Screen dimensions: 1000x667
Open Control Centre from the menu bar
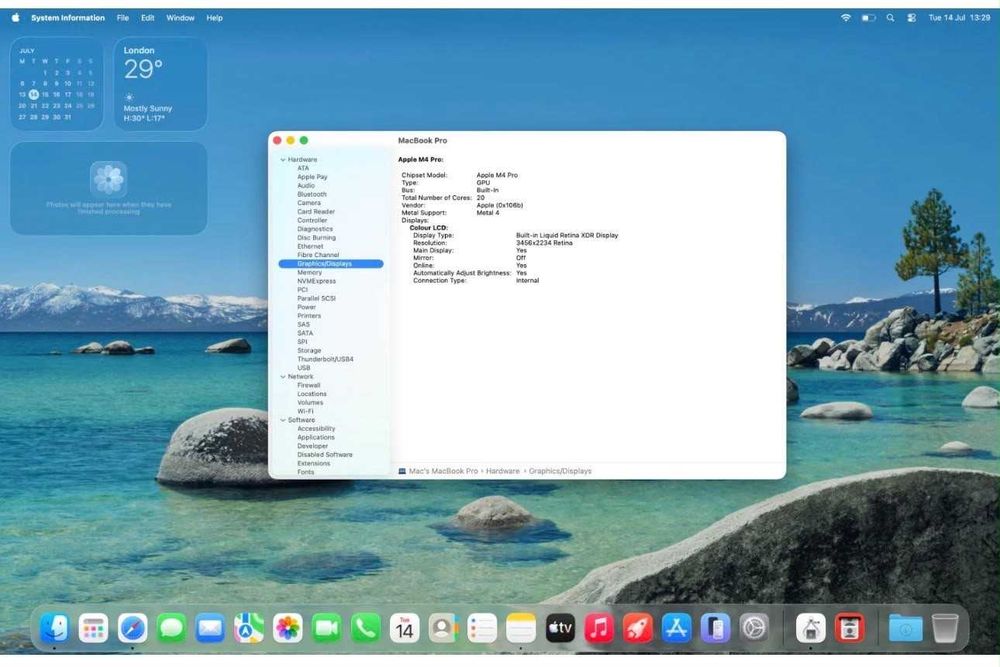[912, 18]
